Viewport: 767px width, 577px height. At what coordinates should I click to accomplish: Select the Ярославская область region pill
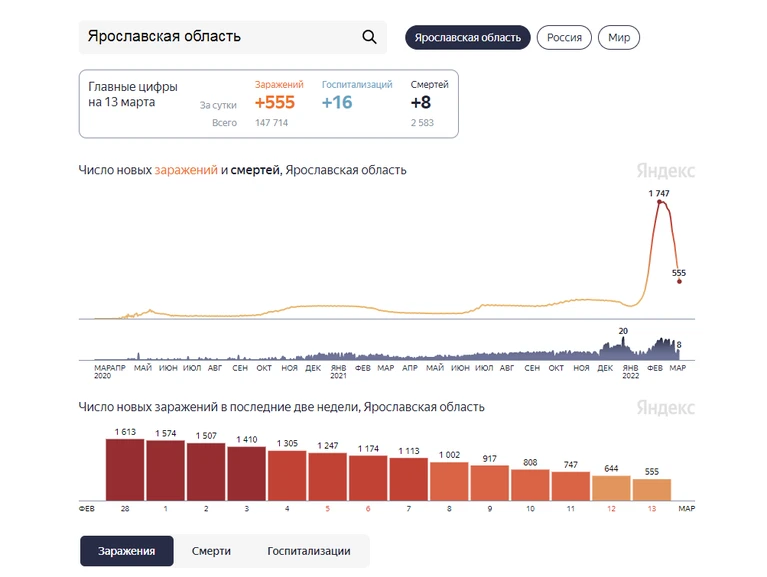[468, 38]
